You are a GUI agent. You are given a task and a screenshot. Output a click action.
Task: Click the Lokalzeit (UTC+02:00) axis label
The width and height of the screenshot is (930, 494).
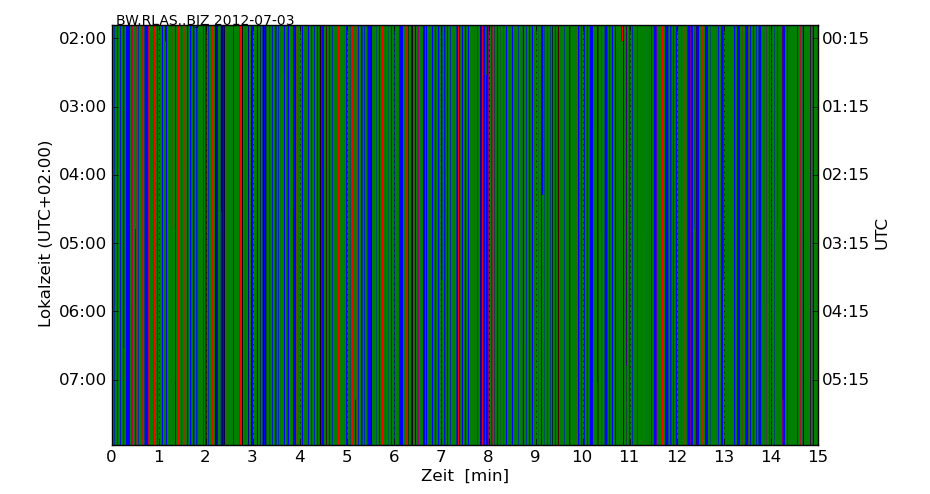45,234
